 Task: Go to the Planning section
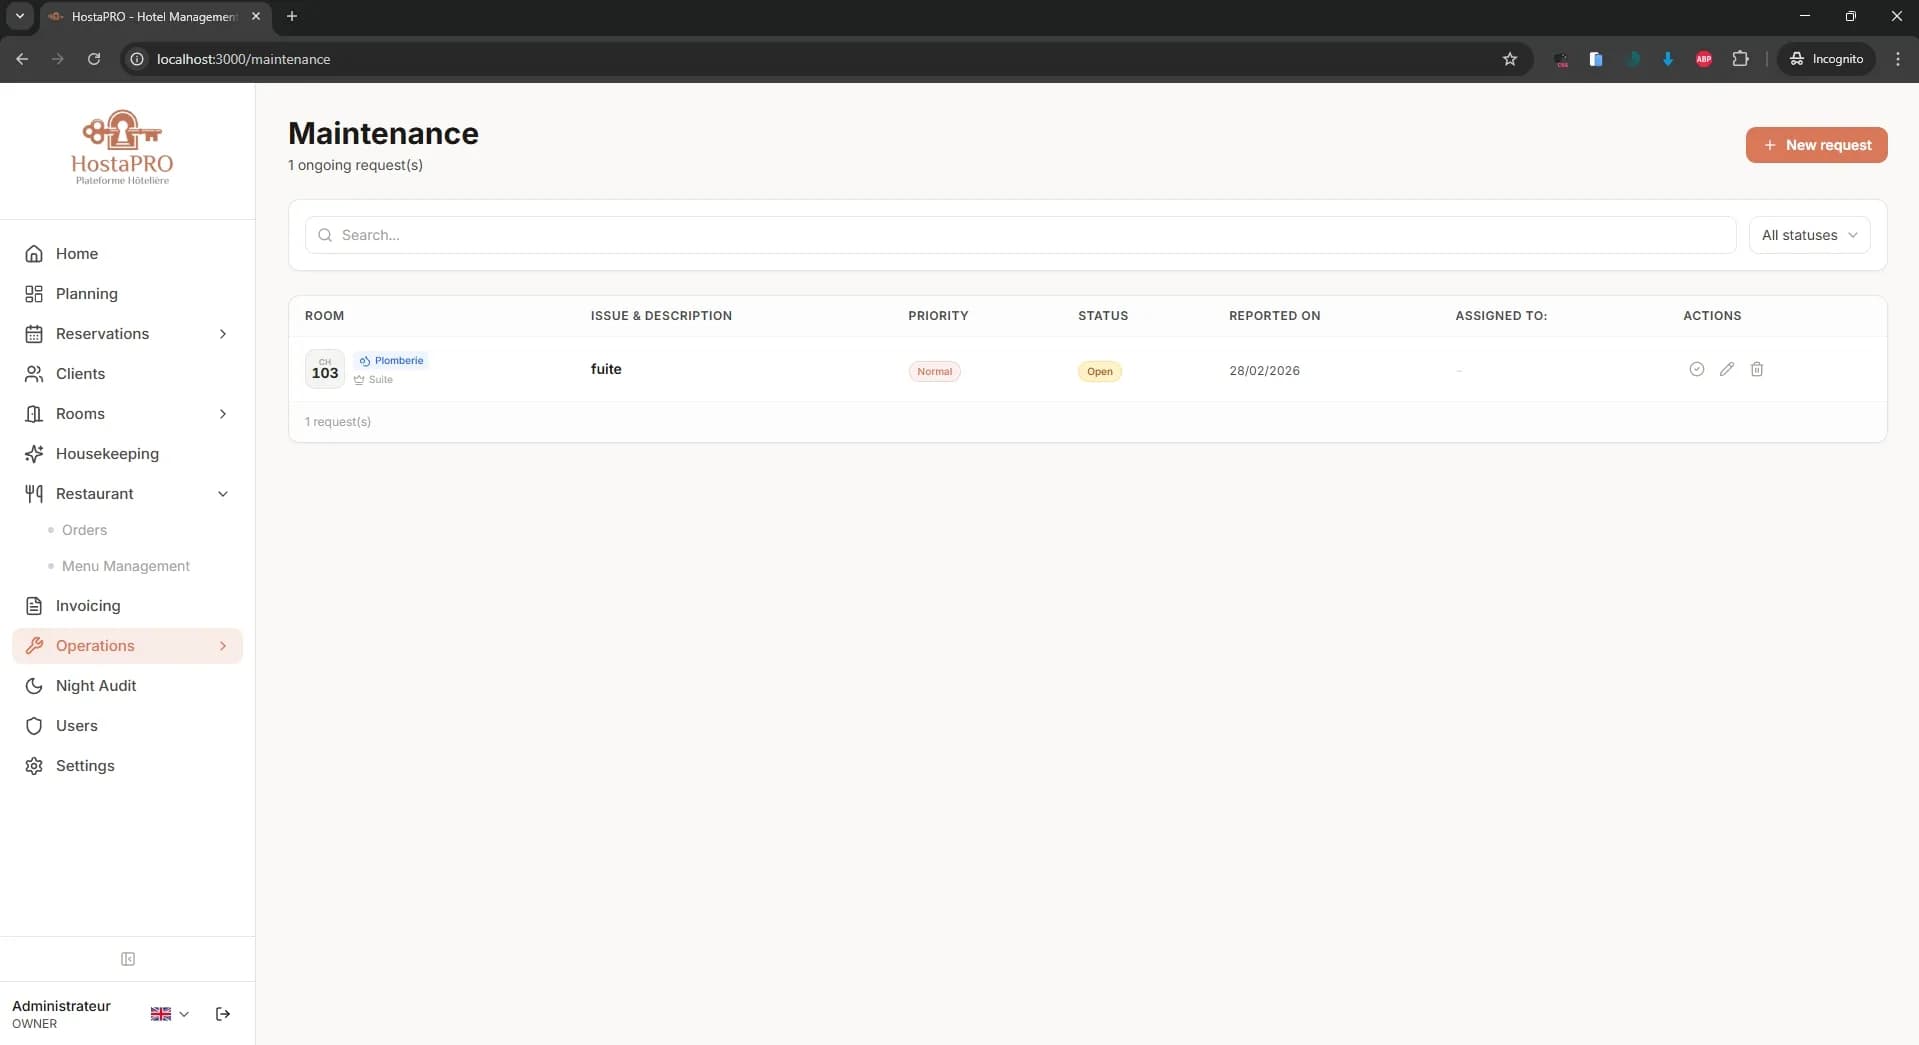(87, 293)
